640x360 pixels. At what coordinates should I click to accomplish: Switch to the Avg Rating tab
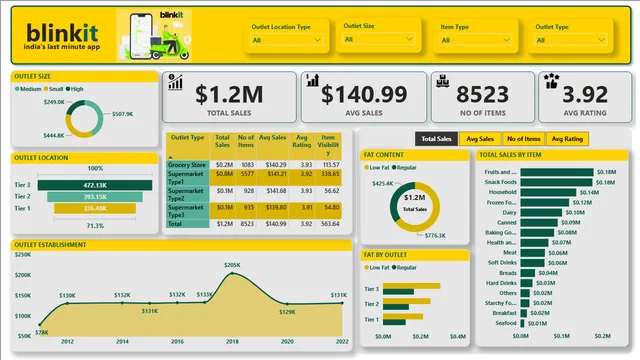567,139
